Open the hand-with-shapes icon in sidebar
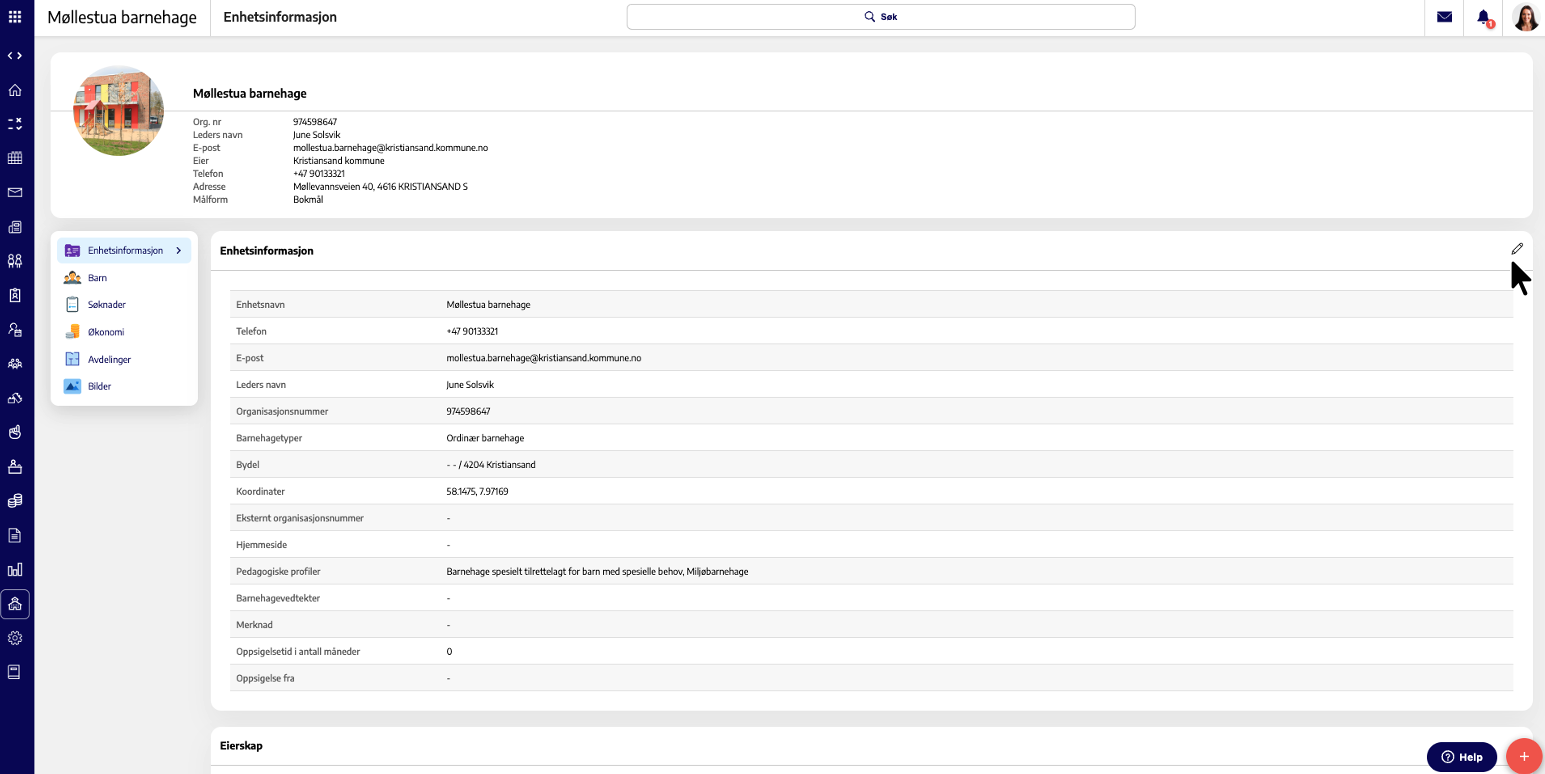 point(15,398)
